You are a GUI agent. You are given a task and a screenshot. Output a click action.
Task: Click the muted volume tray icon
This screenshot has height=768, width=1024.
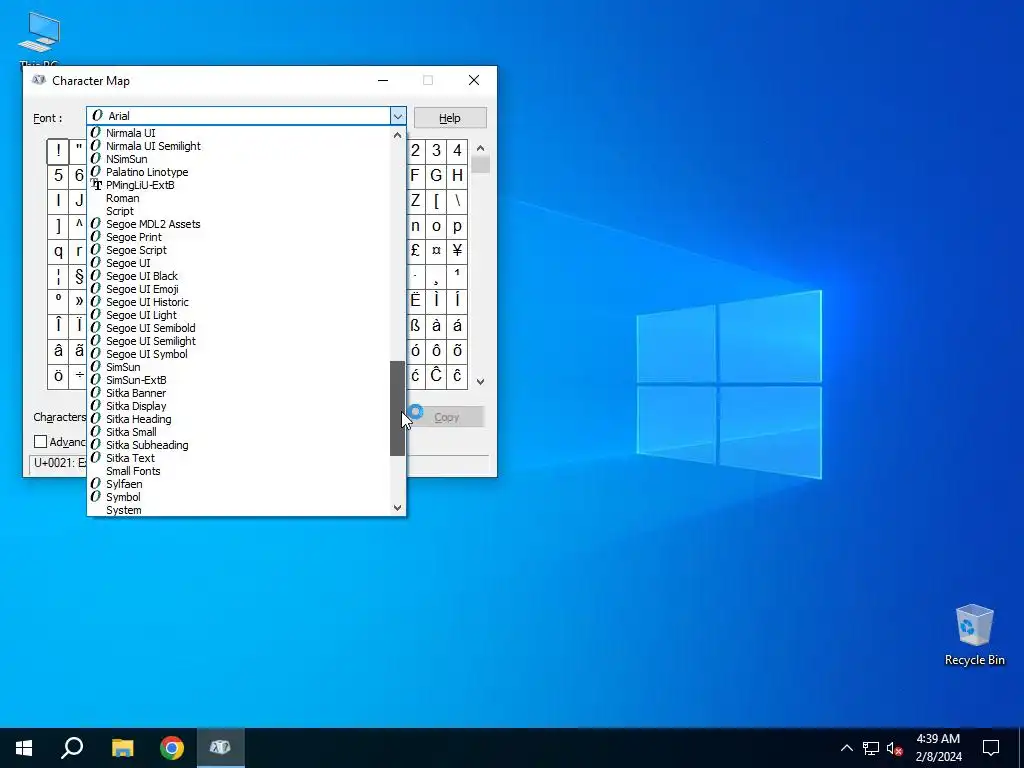coord(895,748)
